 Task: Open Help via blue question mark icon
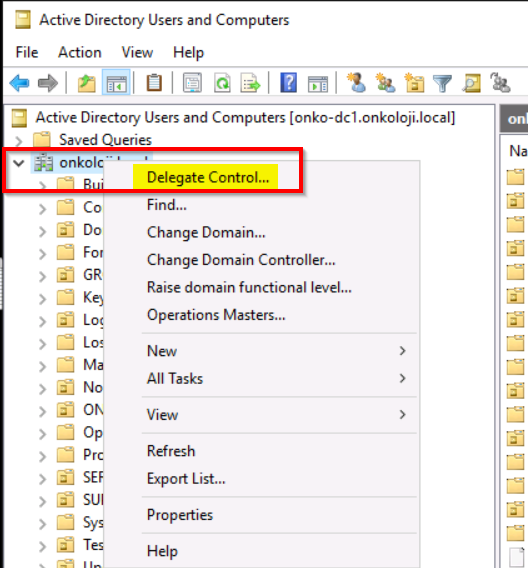289,83
